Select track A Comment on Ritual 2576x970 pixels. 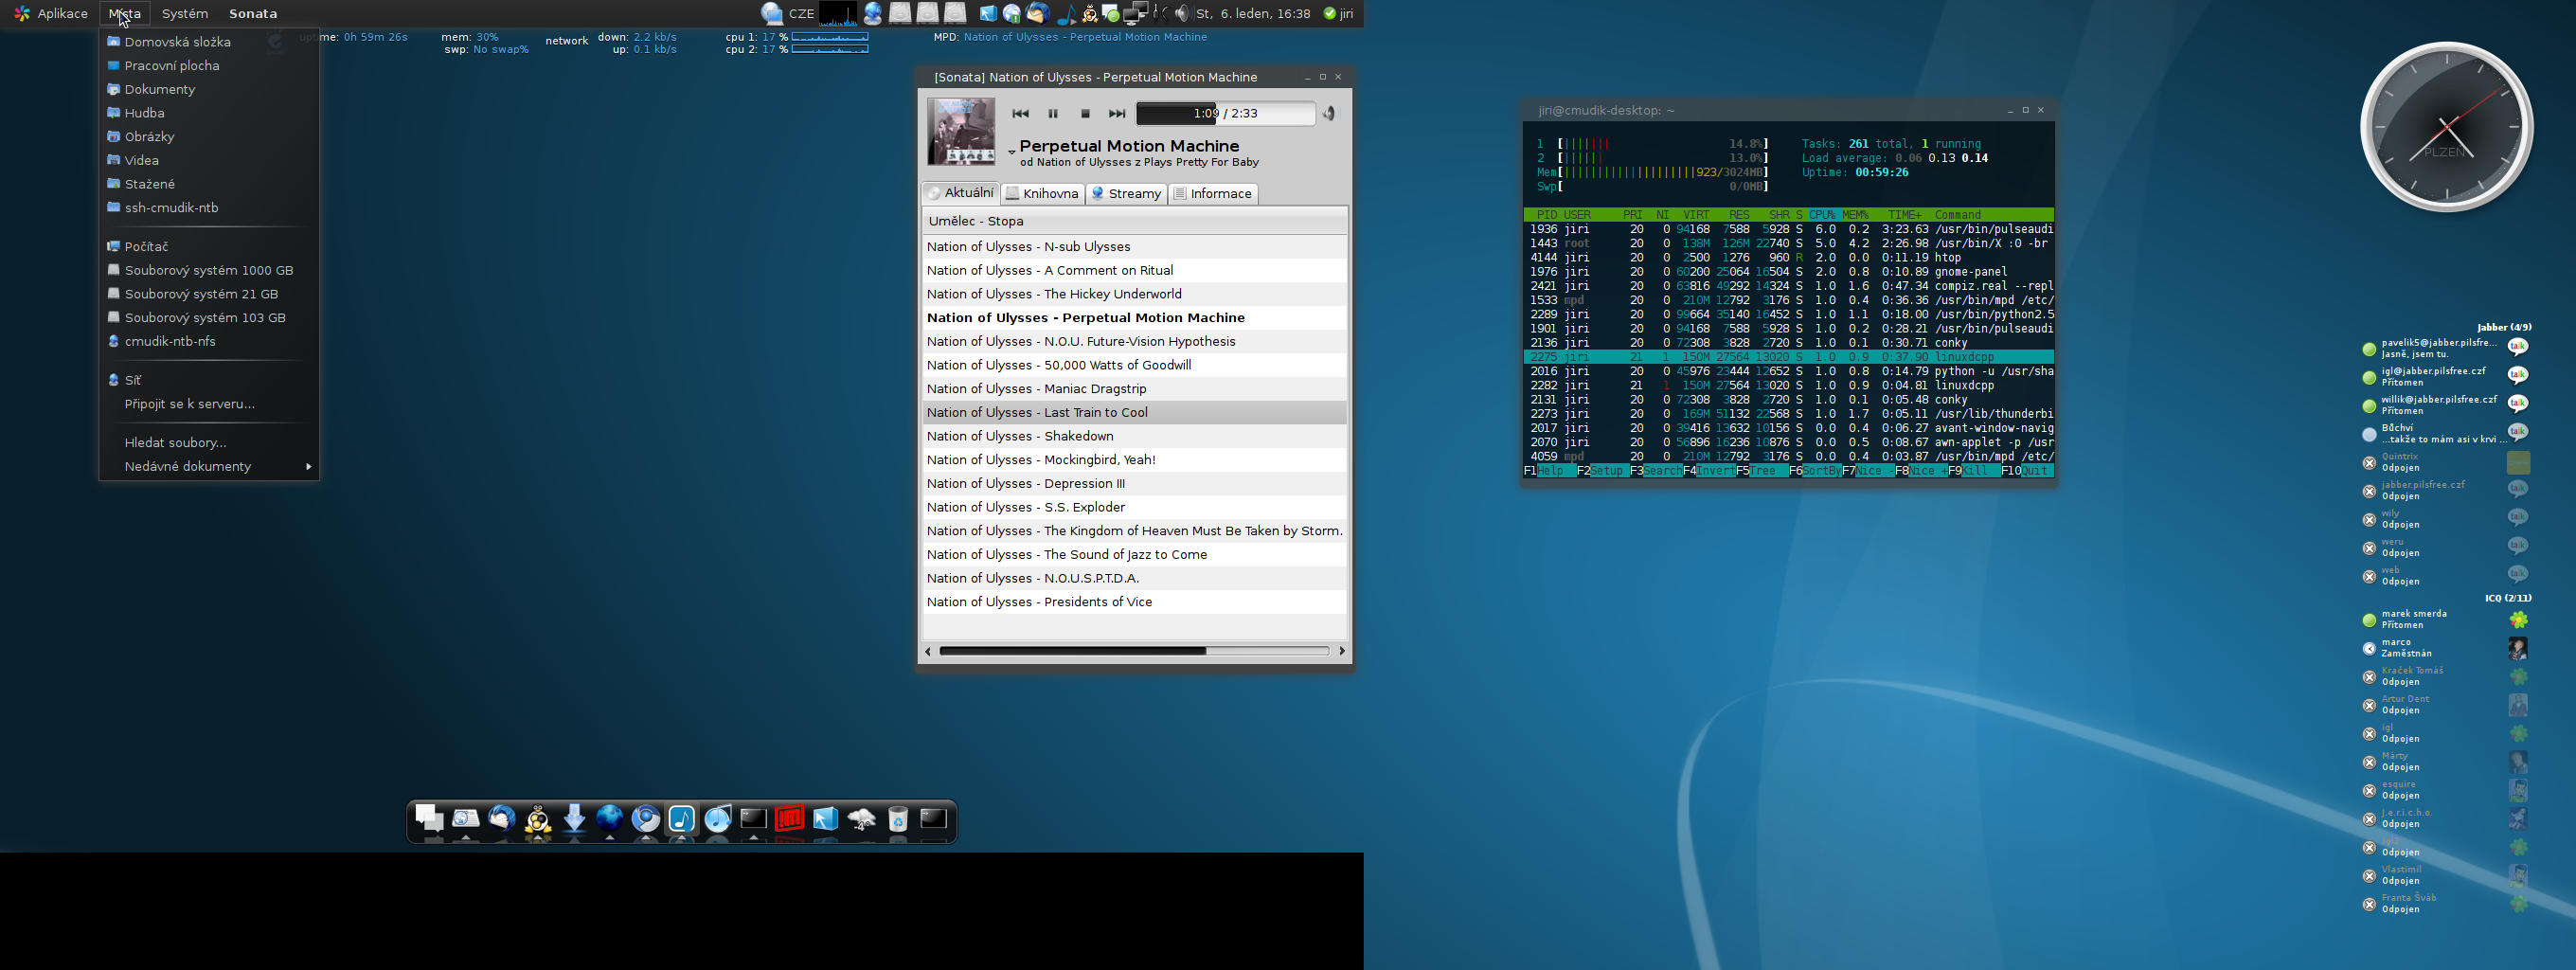click(x=1134, y=270)
